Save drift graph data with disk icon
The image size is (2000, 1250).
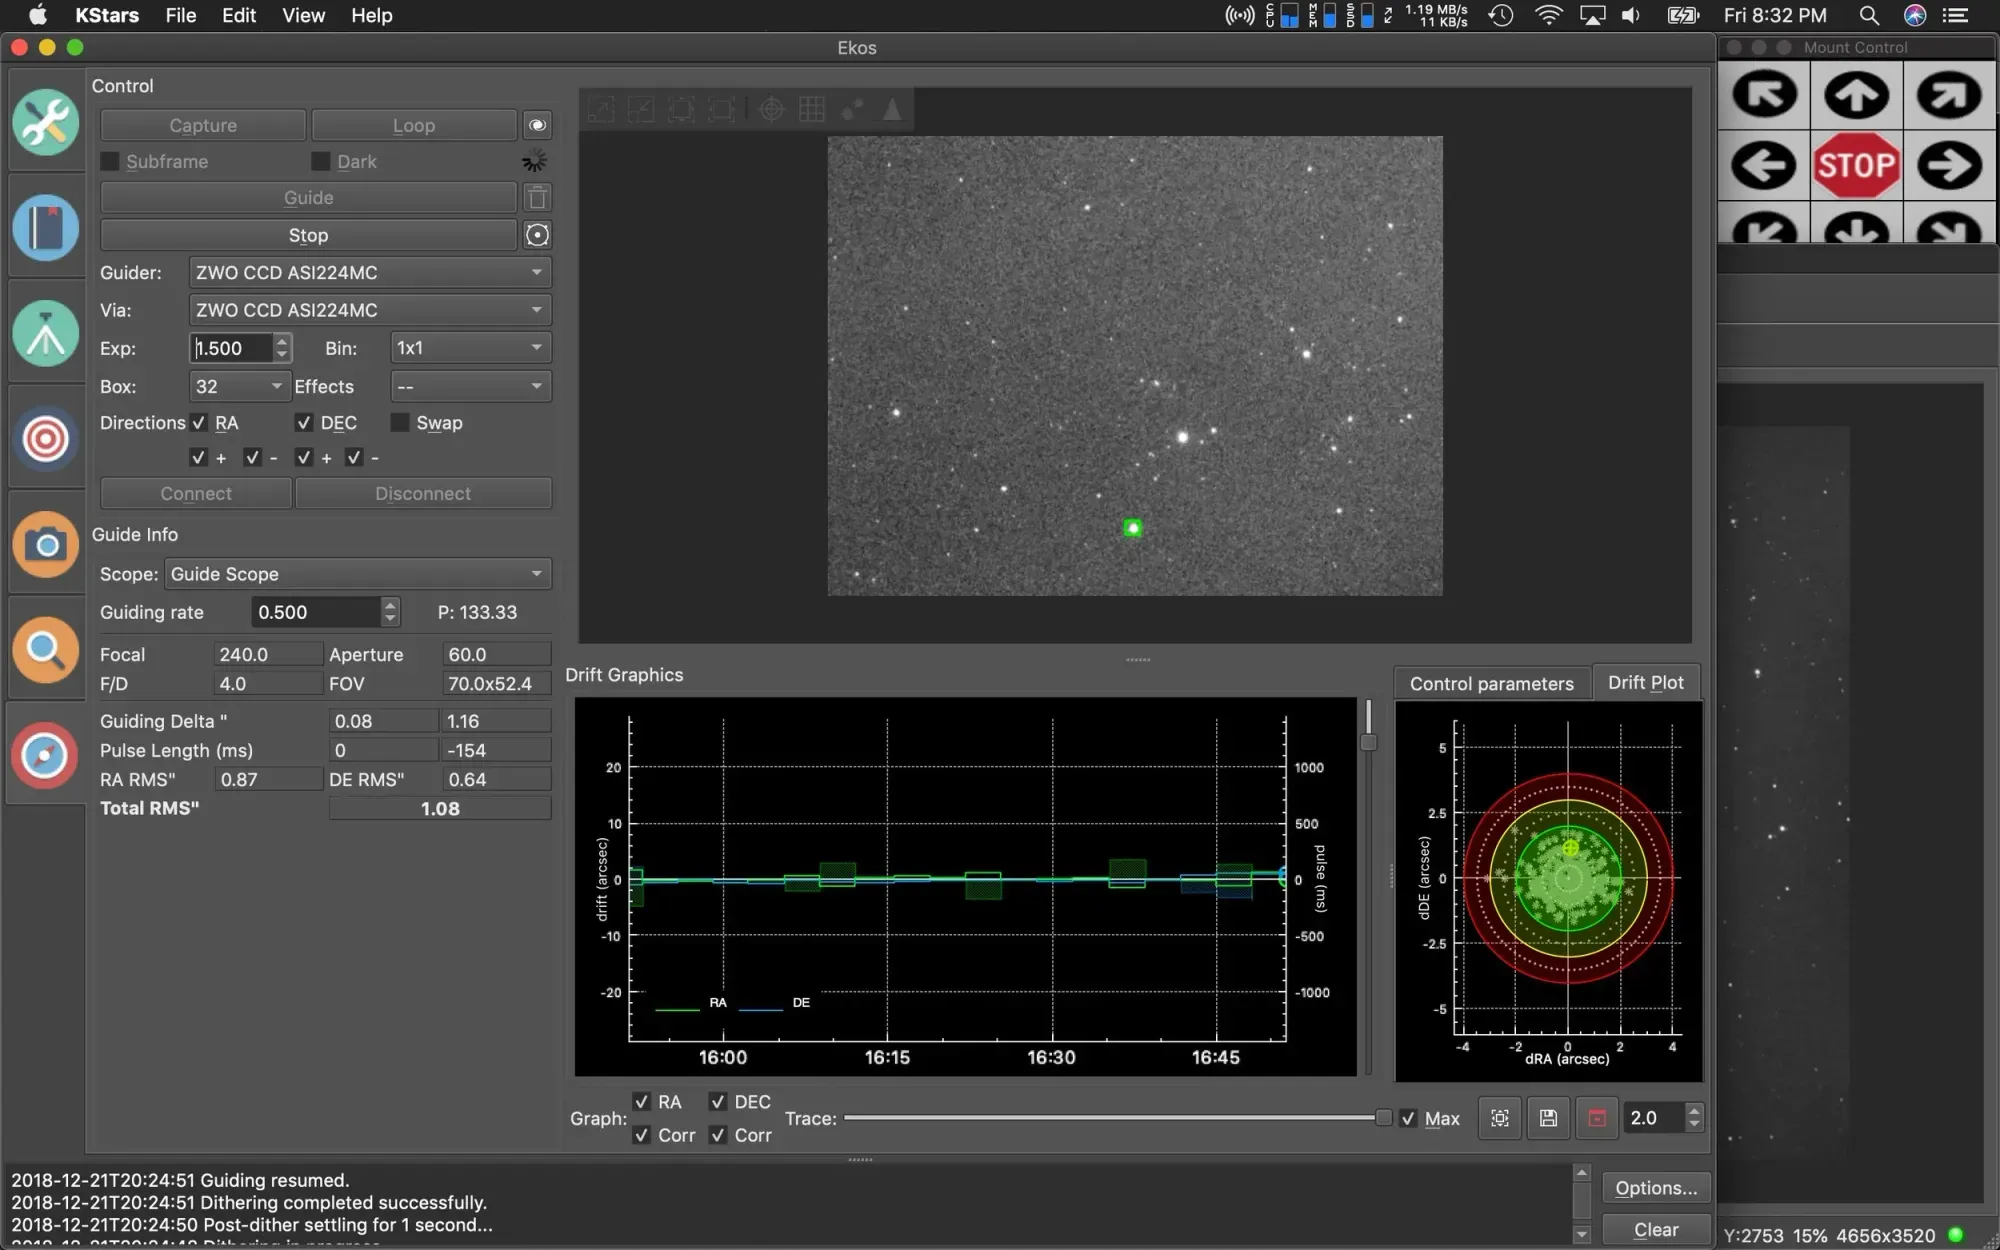(x=1548, y=1118)
